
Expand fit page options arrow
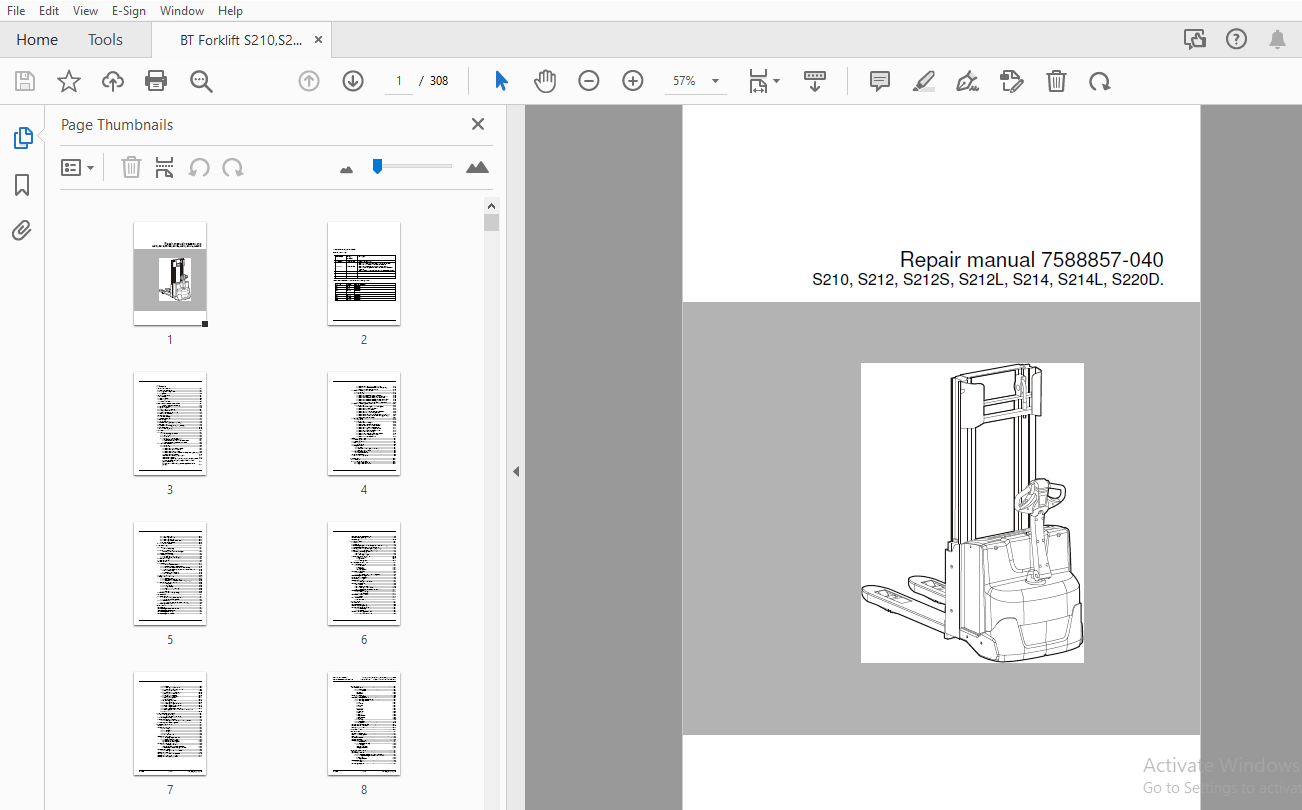pos(777,81)
